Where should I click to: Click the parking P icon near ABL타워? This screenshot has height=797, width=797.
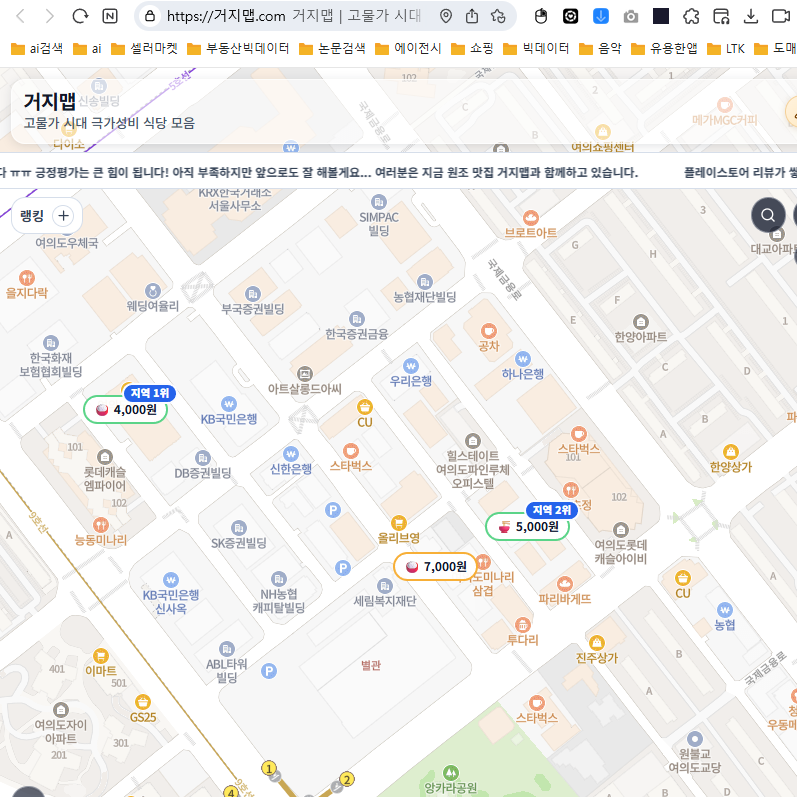click(269, 671)
